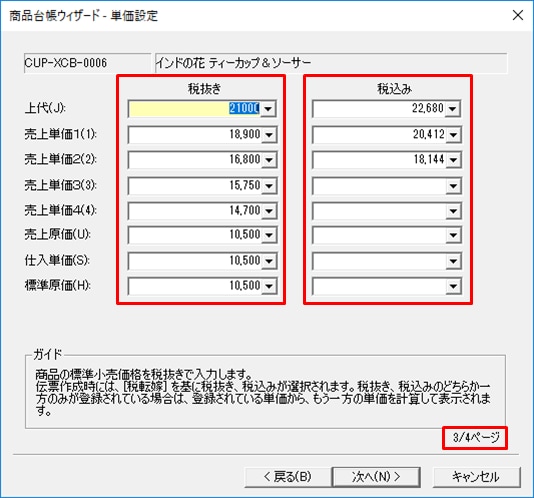Expand tax-excluded 売上単価2 dropdown arrow
Viewport: 534px width, 498px height.
269,160
